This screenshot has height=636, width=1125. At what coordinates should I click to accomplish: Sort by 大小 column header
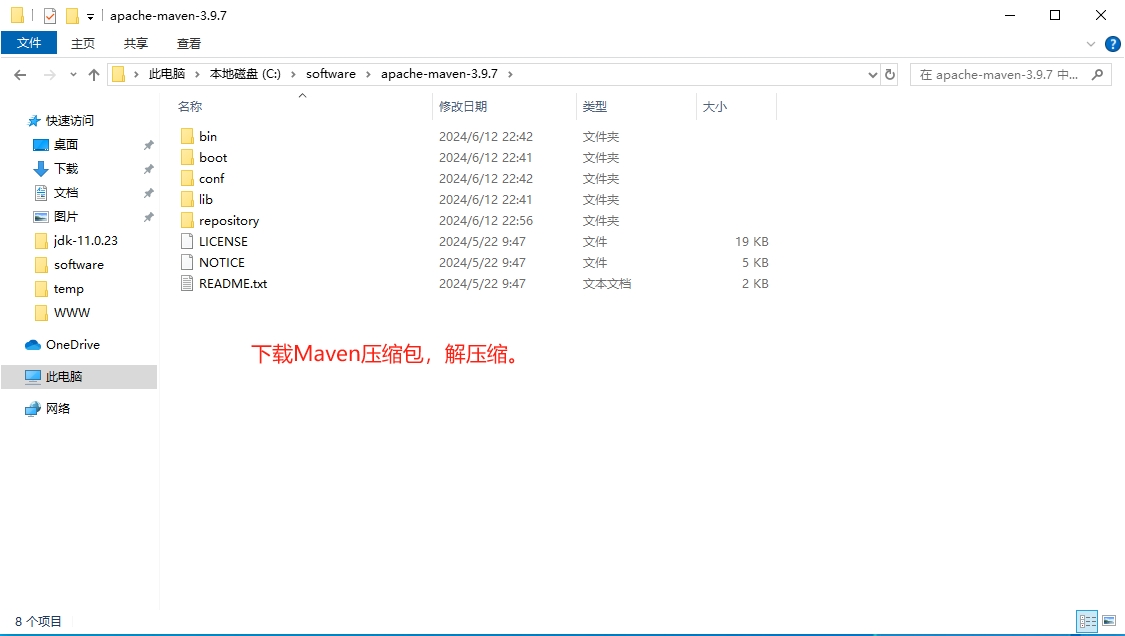click(x=715, y=106)
